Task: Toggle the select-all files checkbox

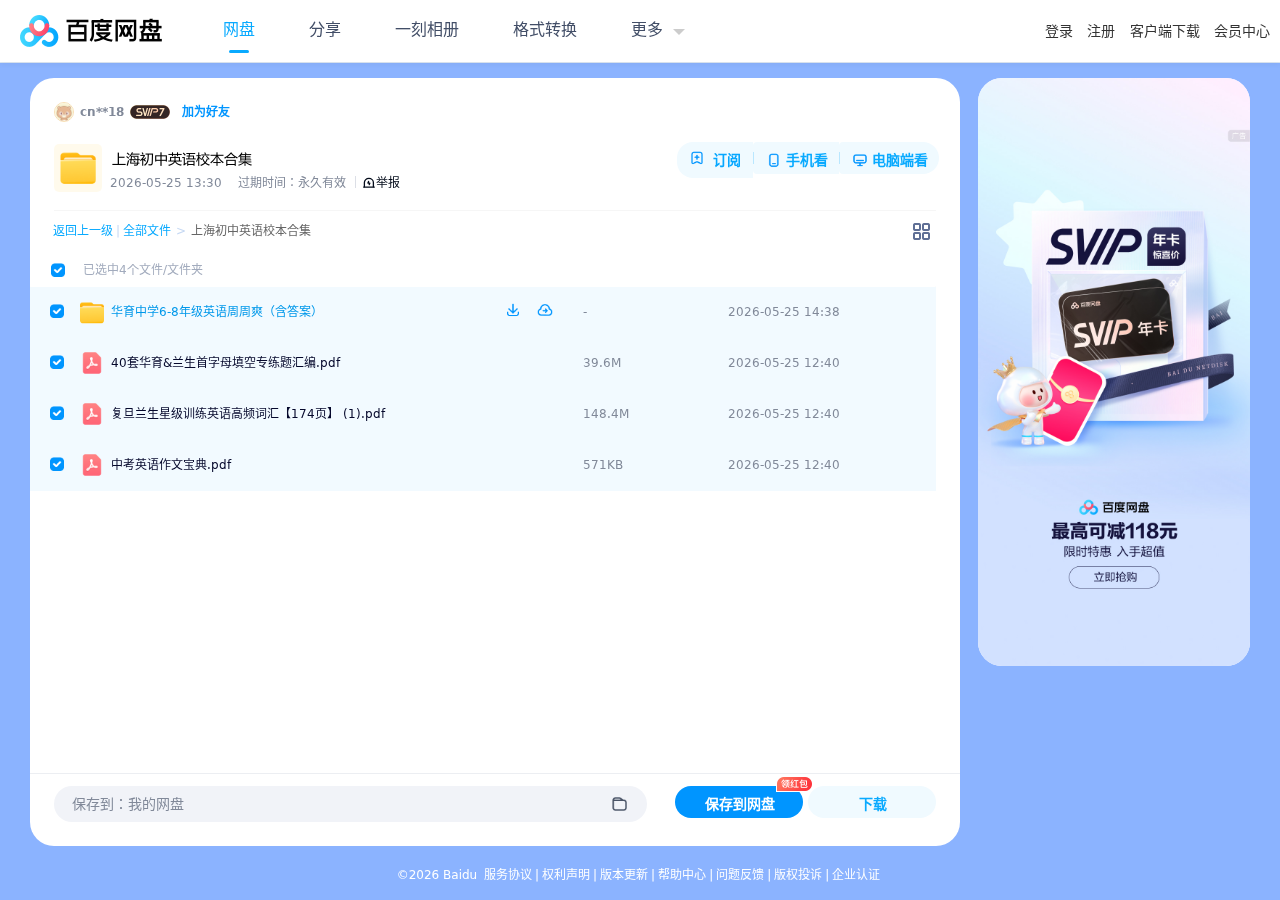Action: pos(58,270)
